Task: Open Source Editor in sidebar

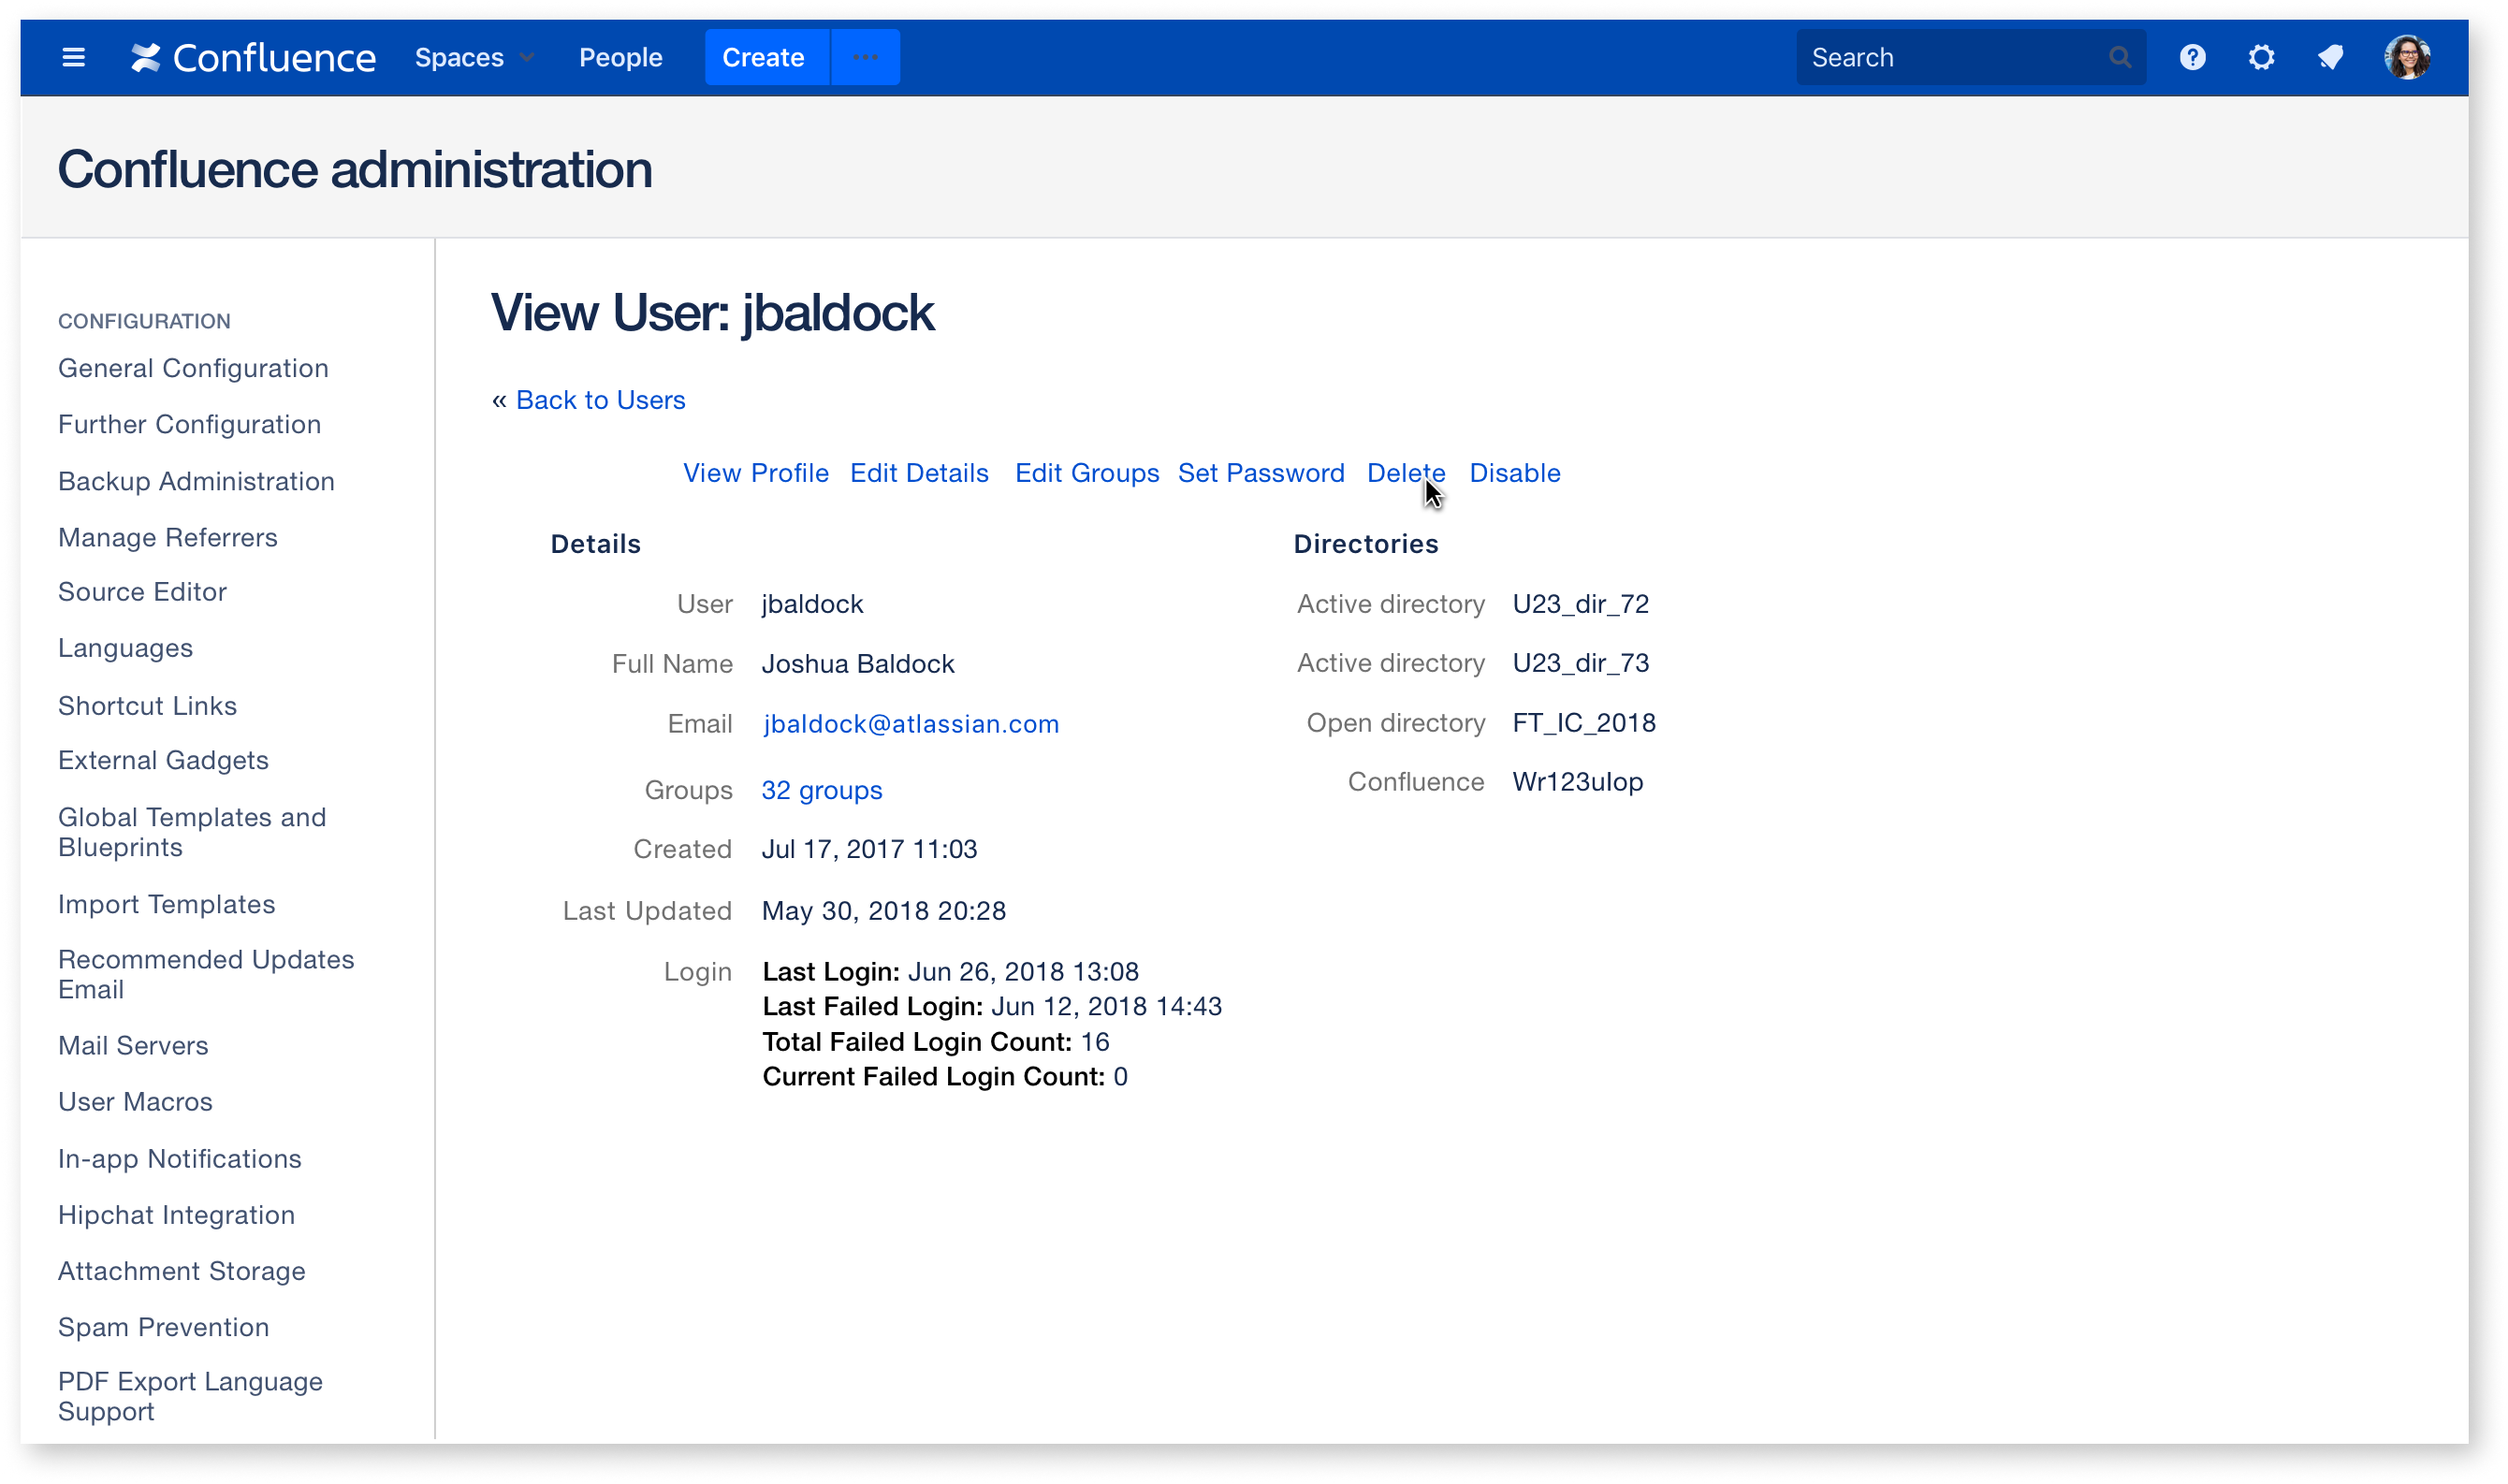Action: click(x=142, y=592)
